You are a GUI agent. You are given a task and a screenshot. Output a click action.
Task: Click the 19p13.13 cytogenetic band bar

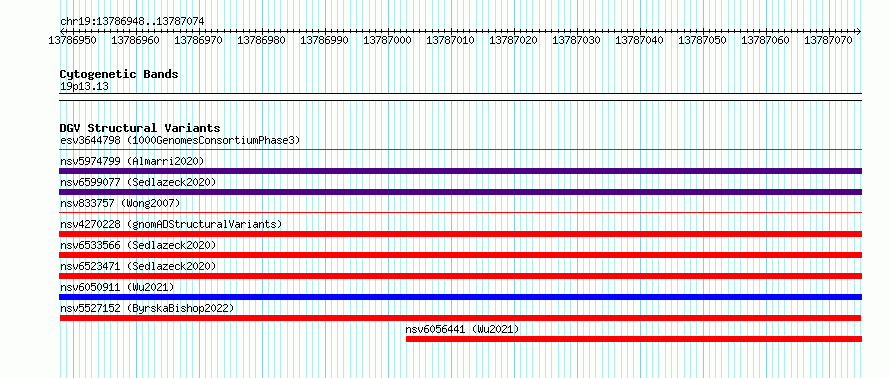click(x=460, y=97)
